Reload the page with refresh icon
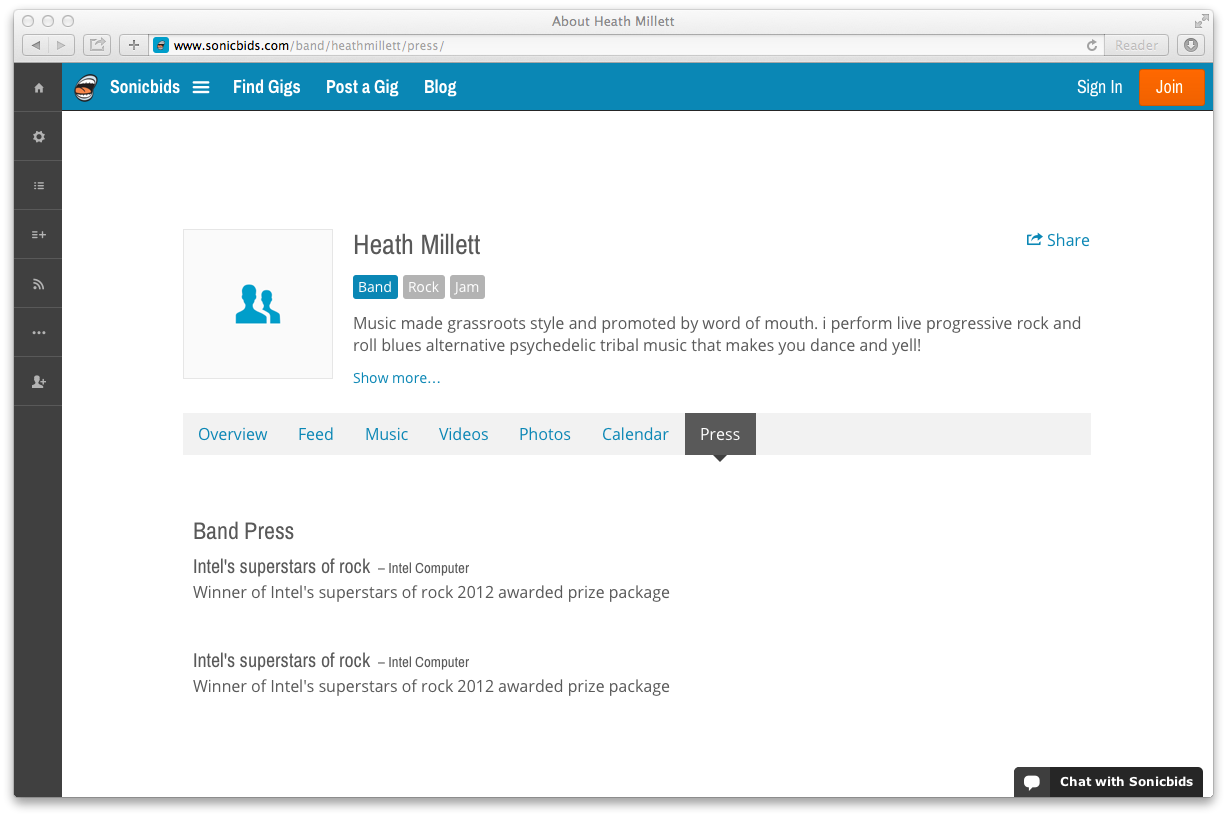 [x=1092, y=45]
